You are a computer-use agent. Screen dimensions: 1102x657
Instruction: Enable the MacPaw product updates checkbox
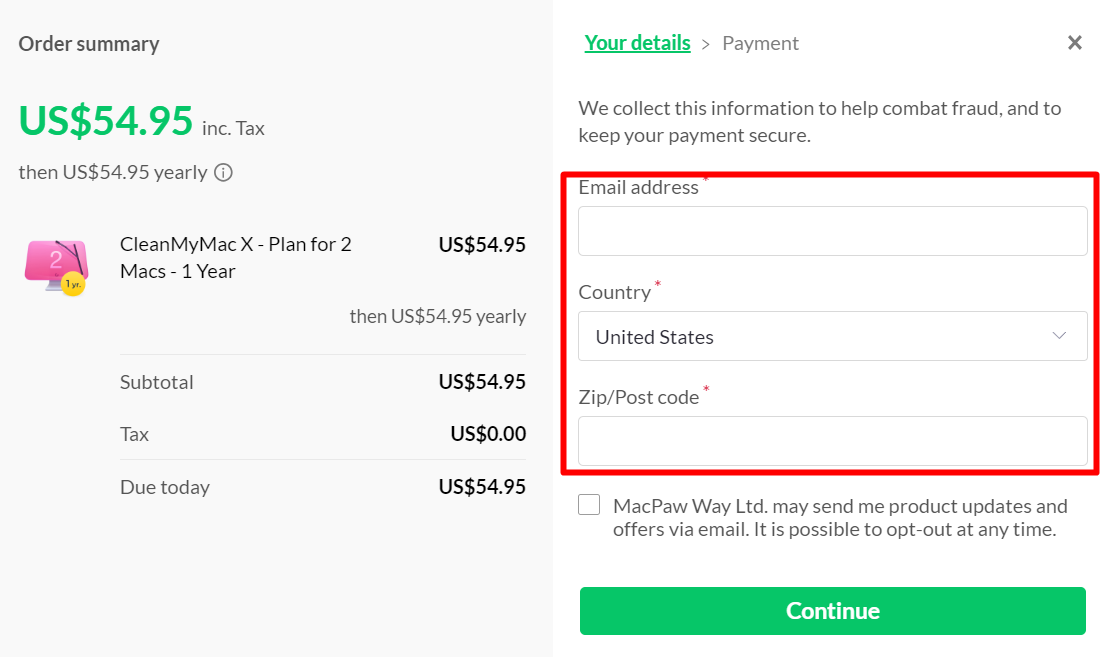pyautogui.click(x=589, y=505)
